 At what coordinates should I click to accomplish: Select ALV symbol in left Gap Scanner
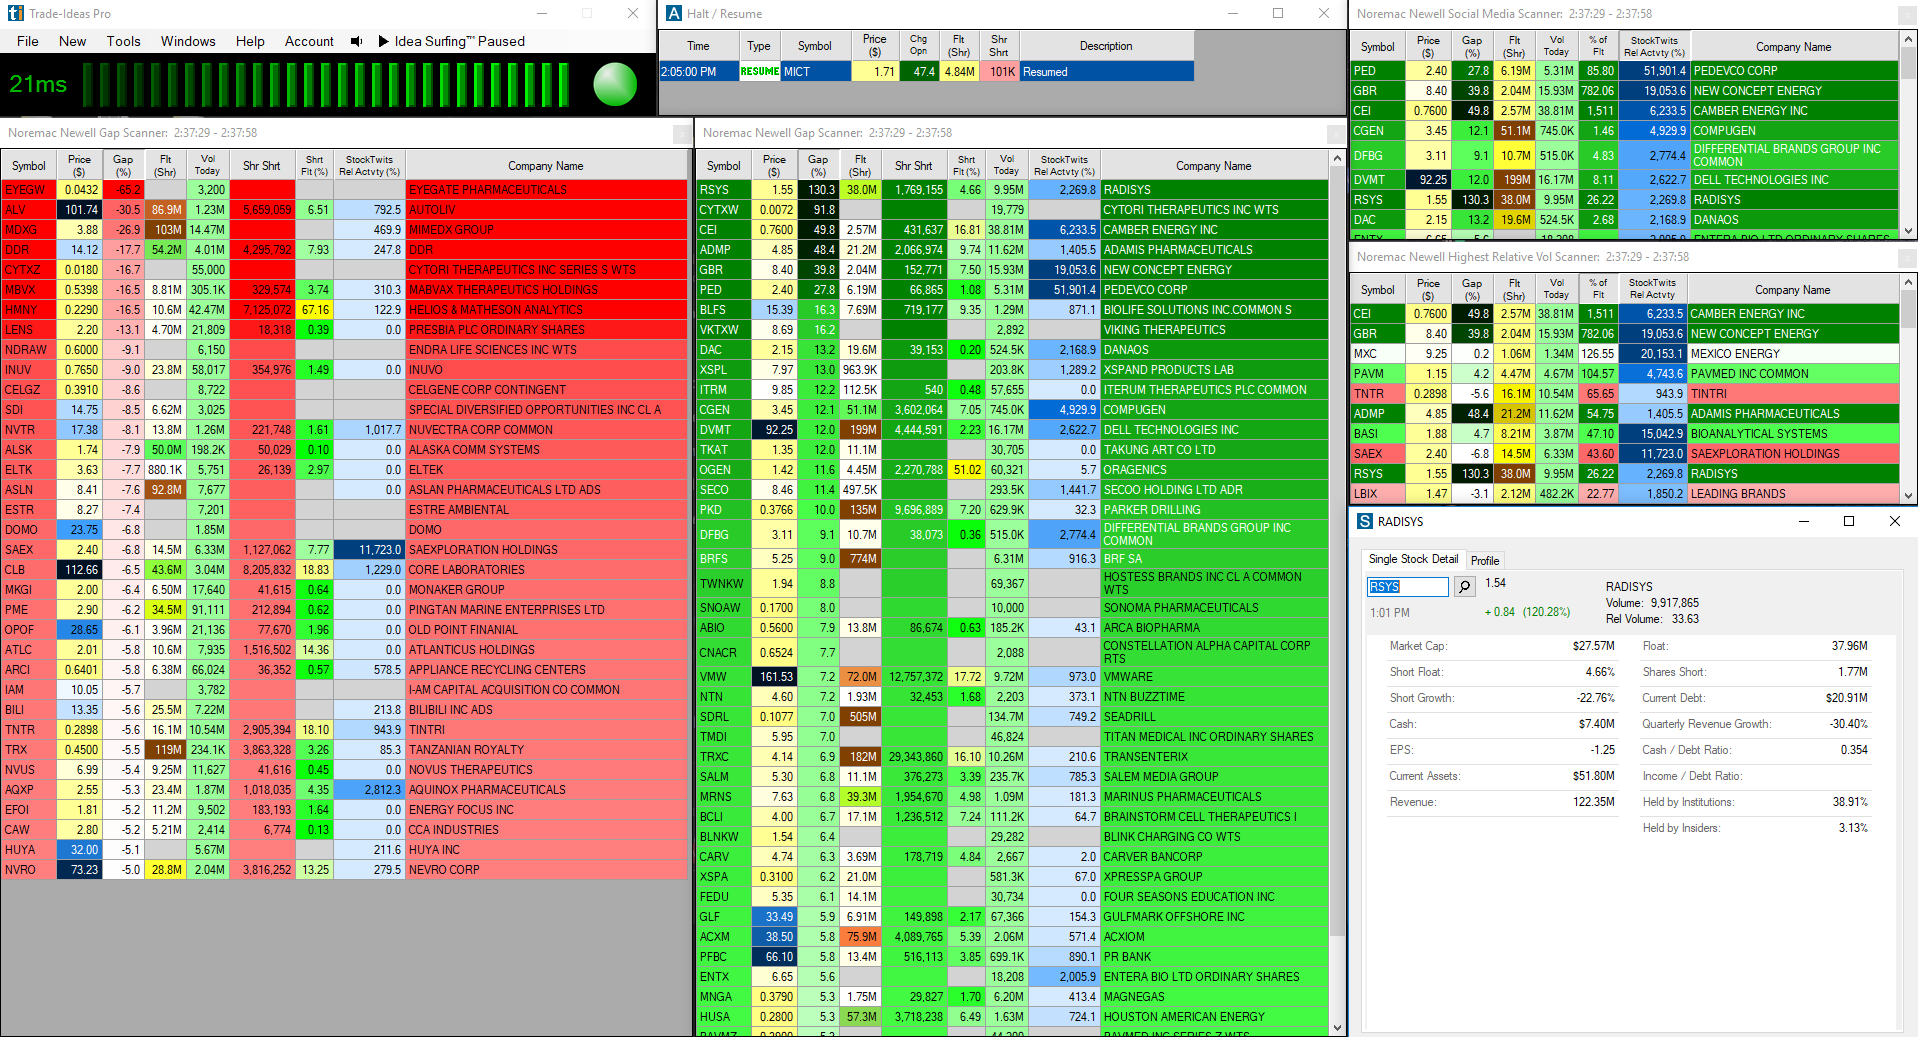click(x=16, y=209)
